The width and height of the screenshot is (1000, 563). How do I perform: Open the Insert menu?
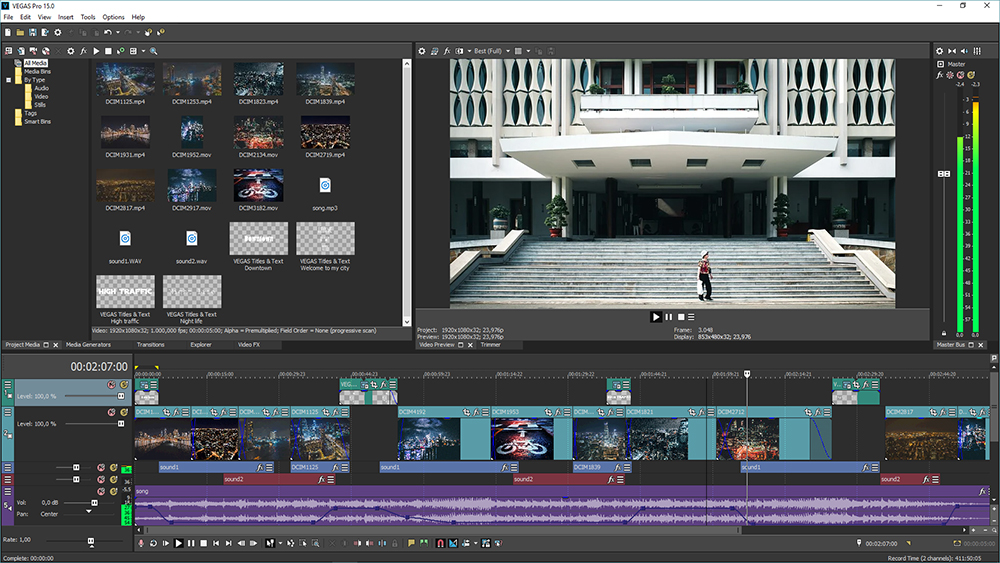[66, 17]
